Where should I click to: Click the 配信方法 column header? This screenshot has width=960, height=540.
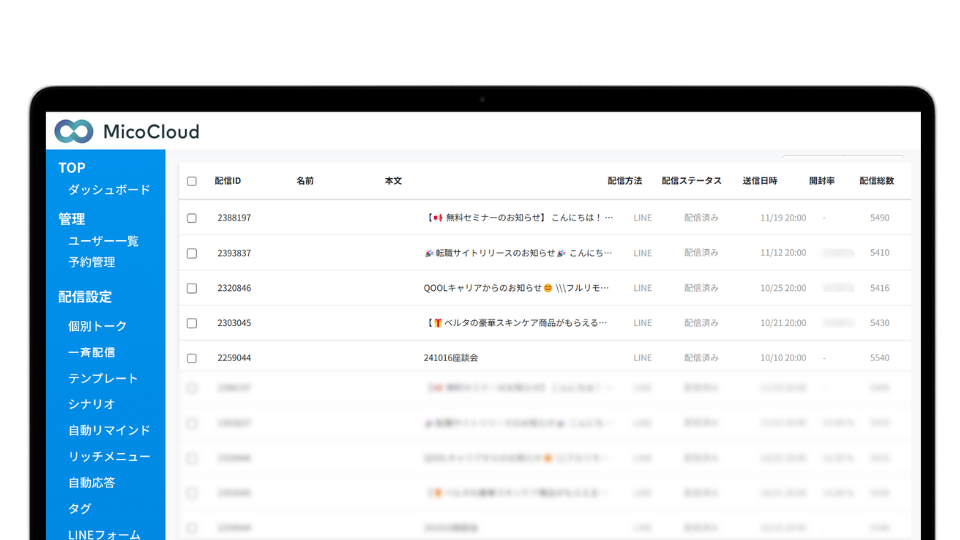tap(624, 181)
